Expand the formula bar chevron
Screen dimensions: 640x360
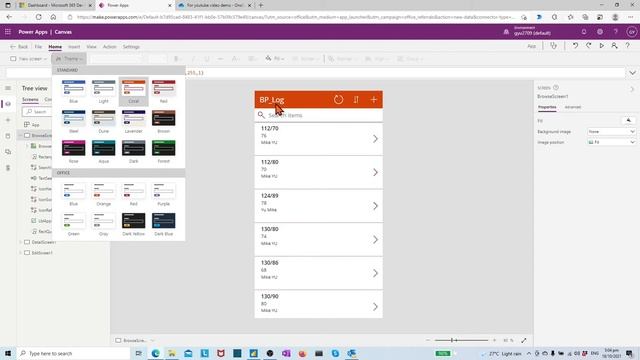632,73
